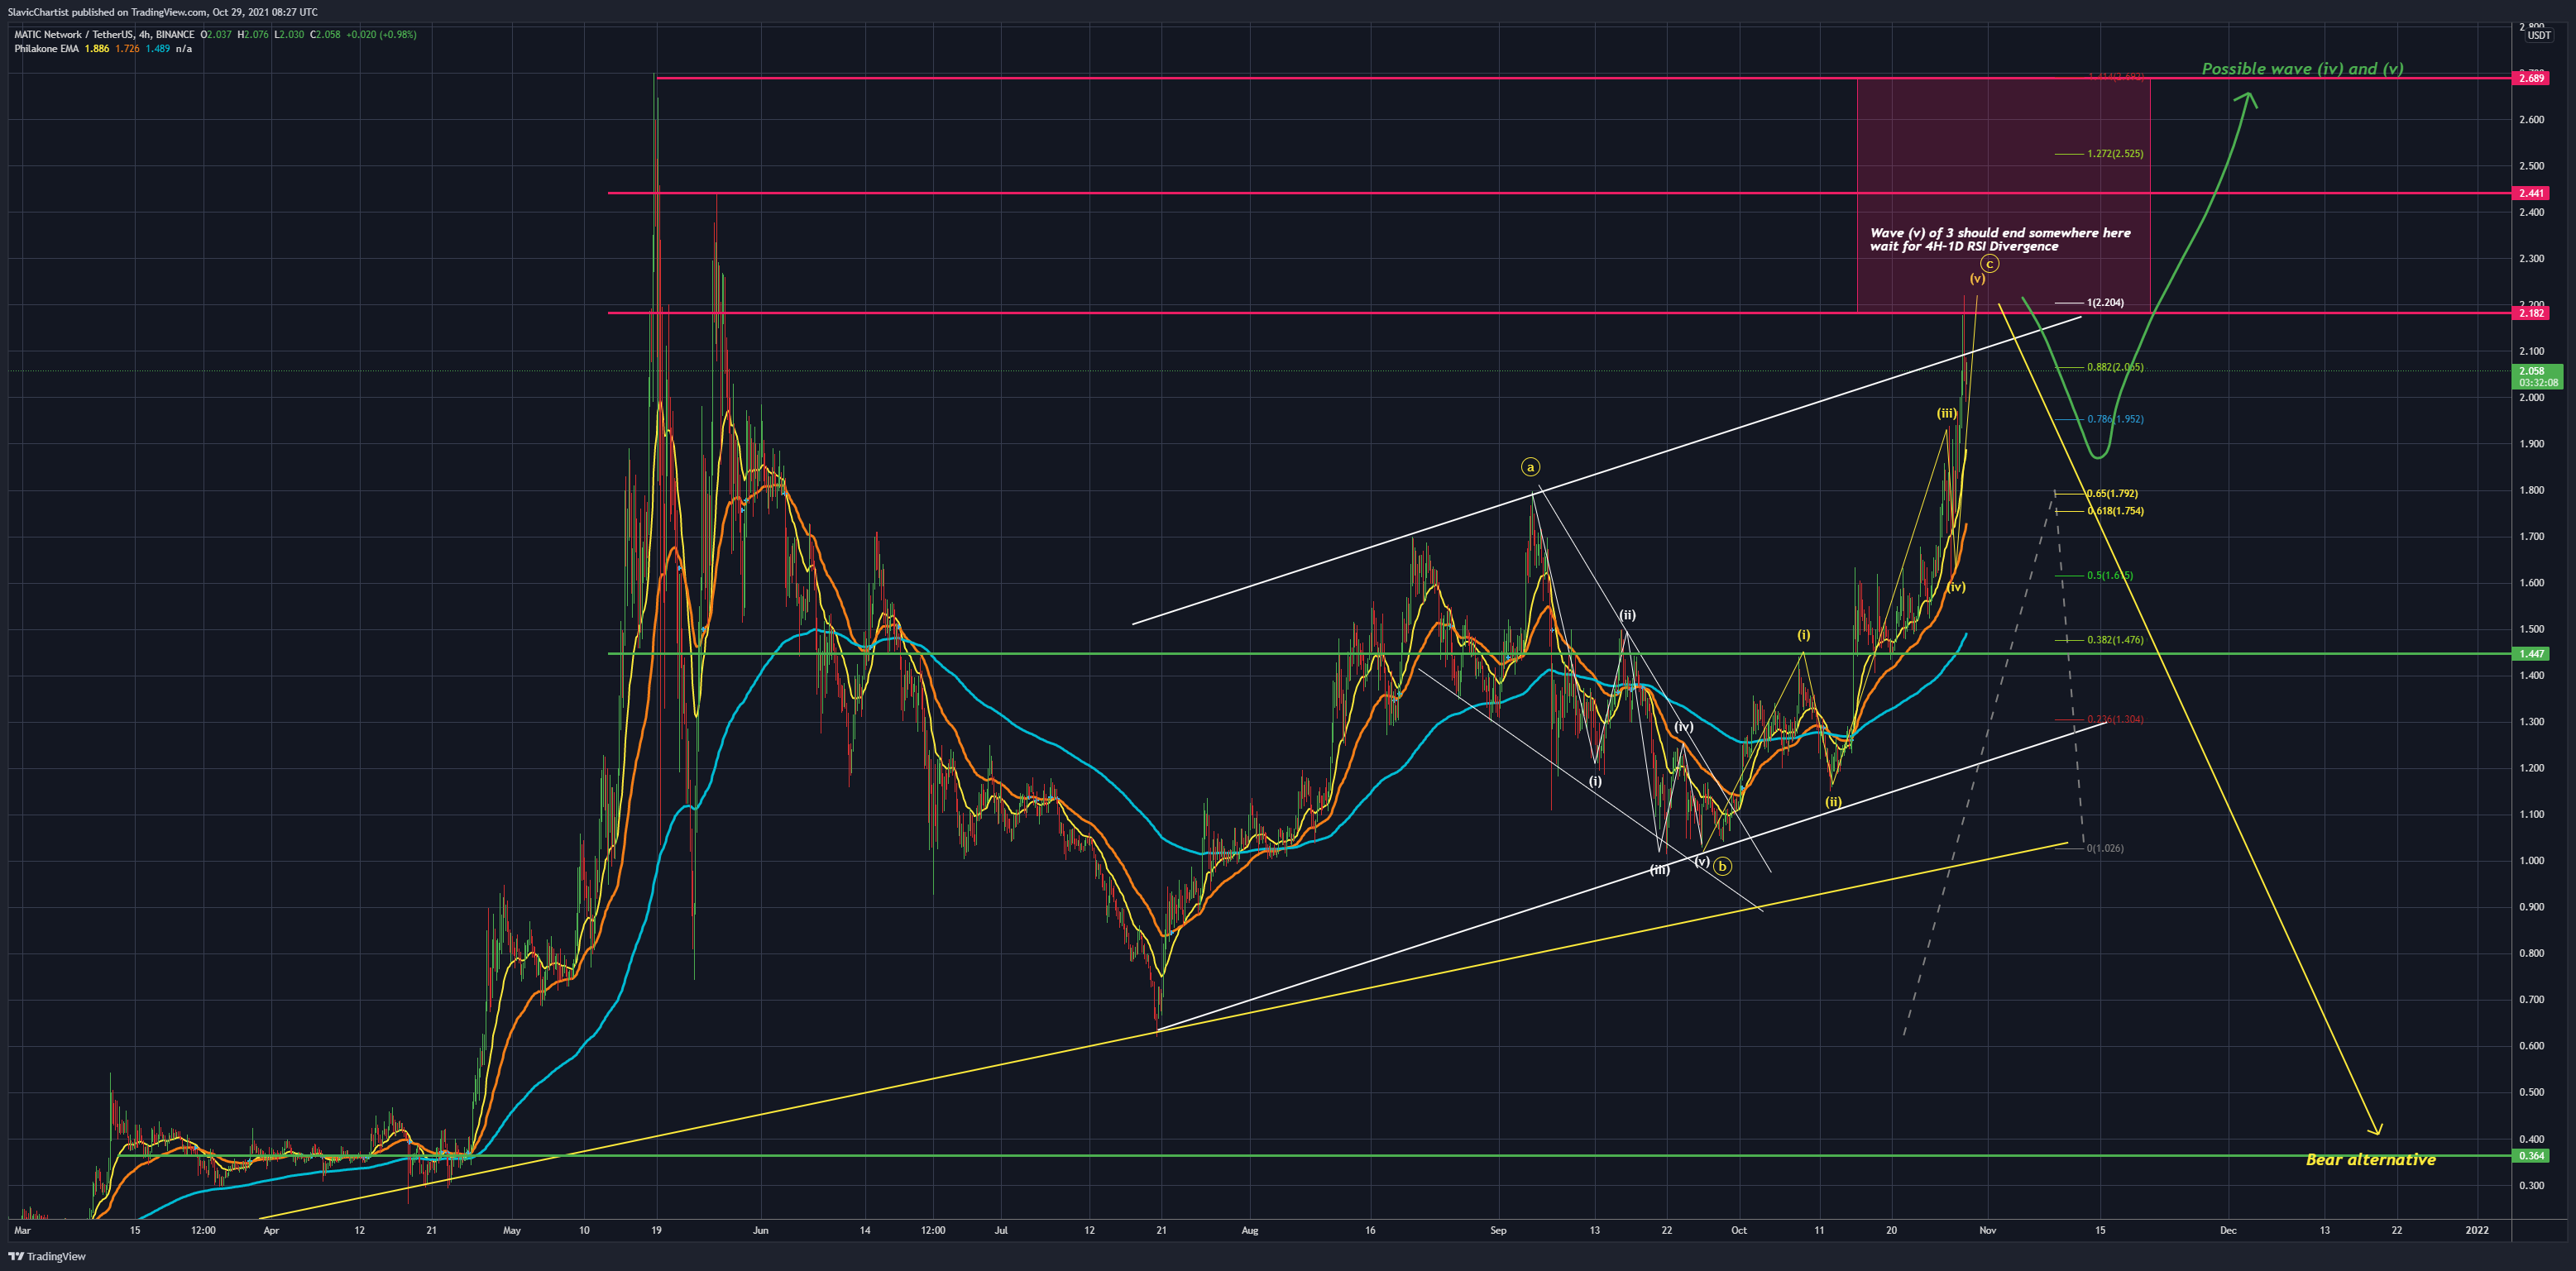Select the 2.182 red price level tag
This screenshot has height=1271, width=2576.
(x=2531, y=313)
